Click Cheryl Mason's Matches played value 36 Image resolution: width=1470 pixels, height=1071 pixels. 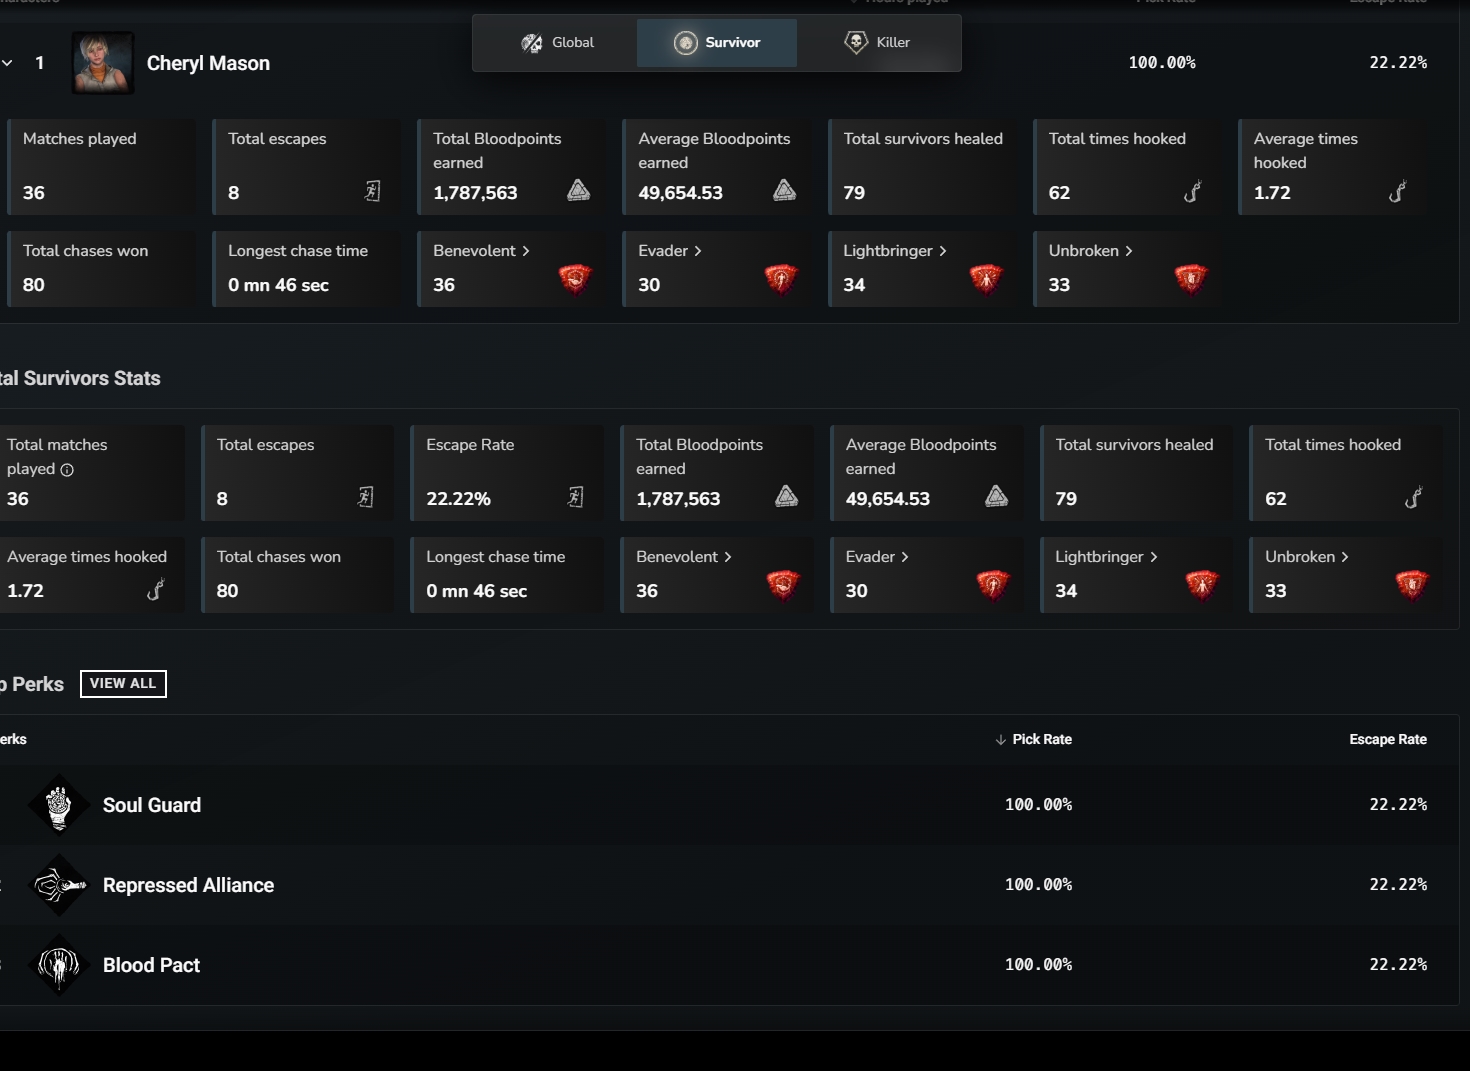(34, 193)
